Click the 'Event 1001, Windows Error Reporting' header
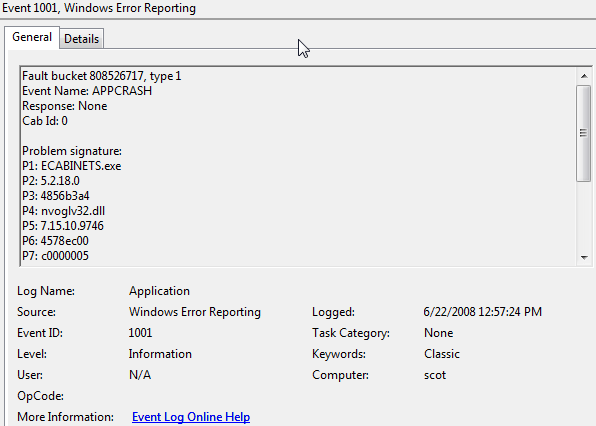The height and width of the screenshot is (426, 596). click(99, 8)
